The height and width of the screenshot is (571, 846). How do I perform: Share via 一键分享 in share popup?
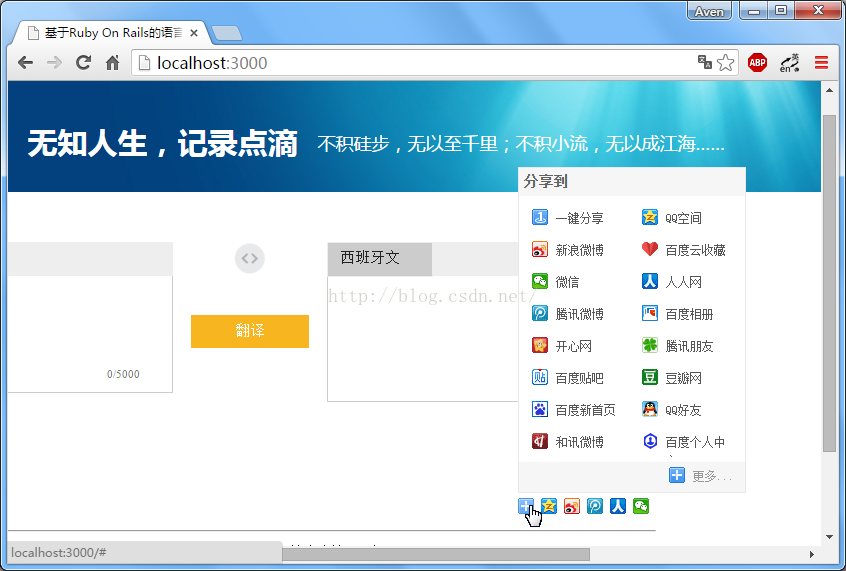tap(568, 217)
